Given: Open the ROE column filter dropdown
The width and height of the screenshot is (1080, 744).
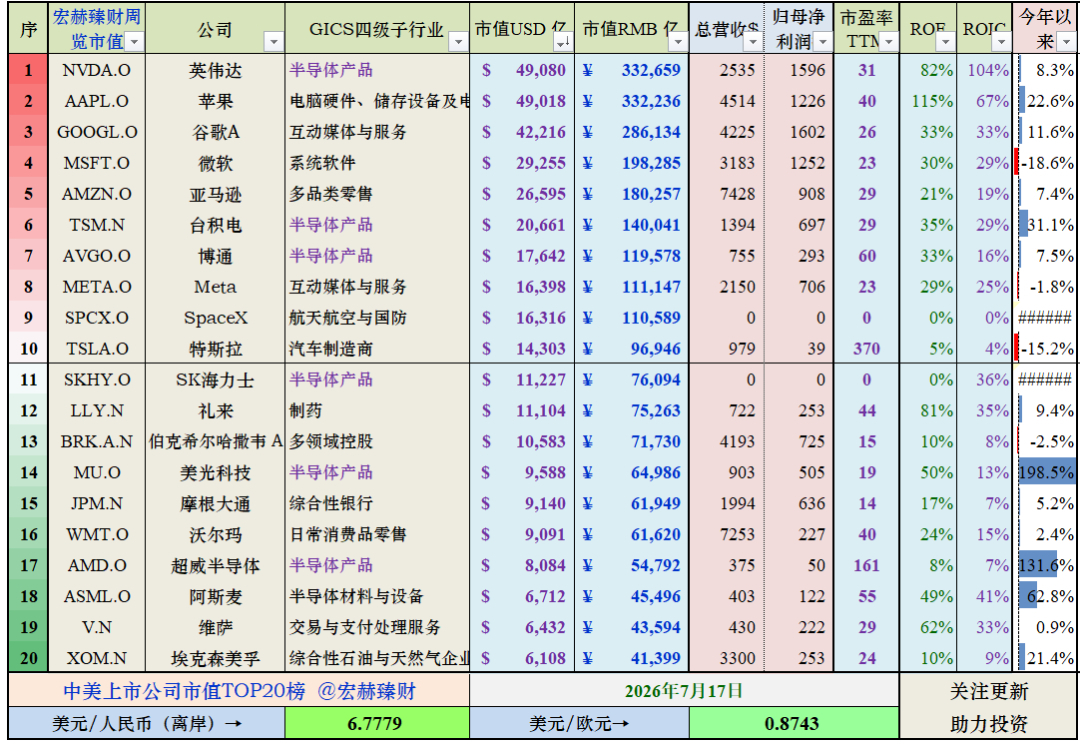Looking at the screenshot, I should (945, 42).
